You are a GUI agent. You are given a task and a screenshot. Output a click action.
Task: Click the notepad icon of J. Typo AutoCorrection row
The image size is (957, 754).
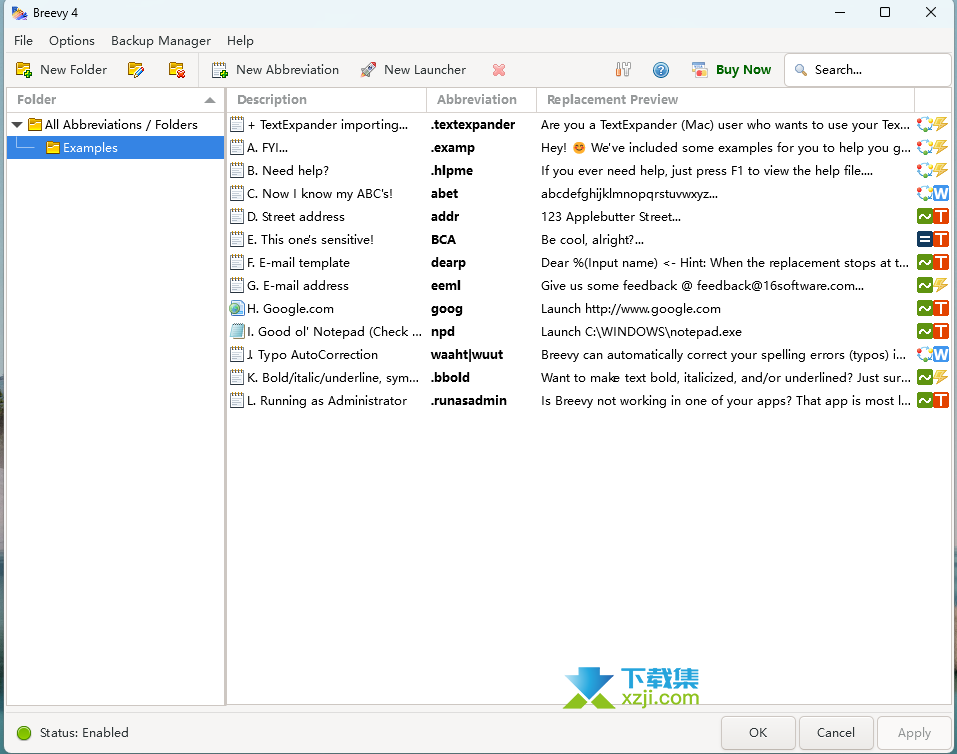237,355
